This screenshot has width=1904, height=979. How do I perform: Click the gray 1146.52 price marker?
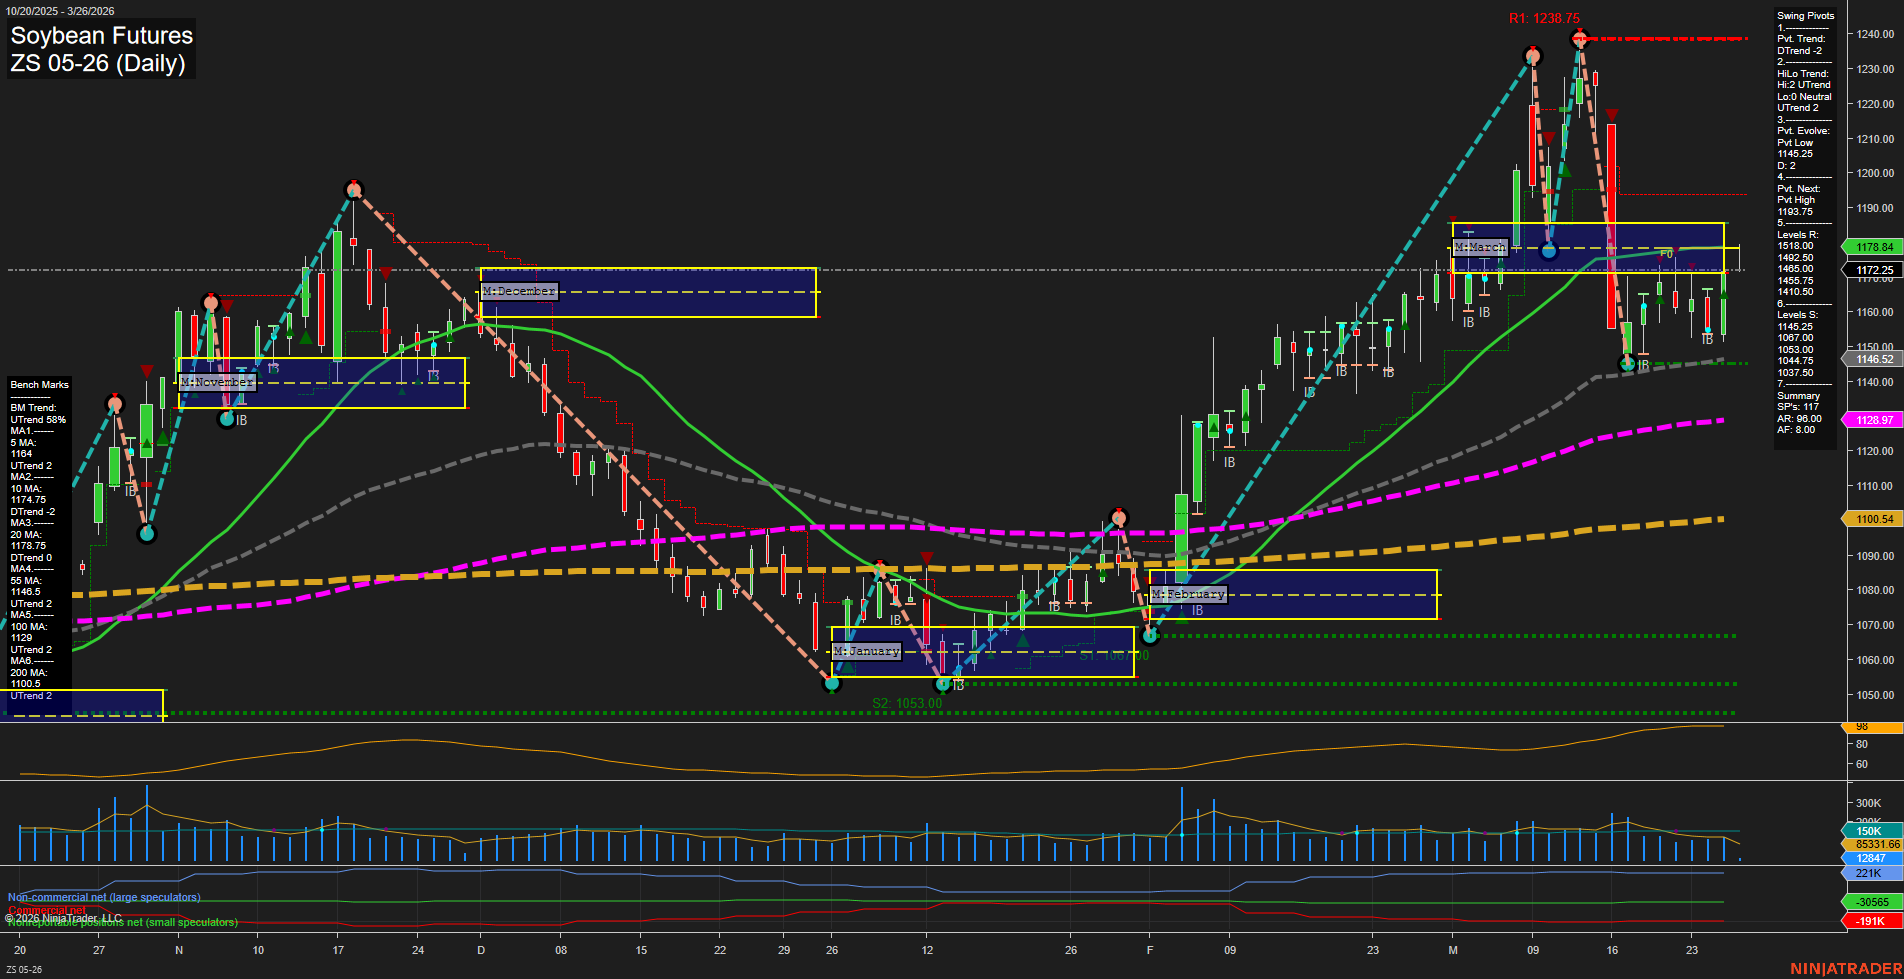pyautogui.click(x=1874, y=359)
